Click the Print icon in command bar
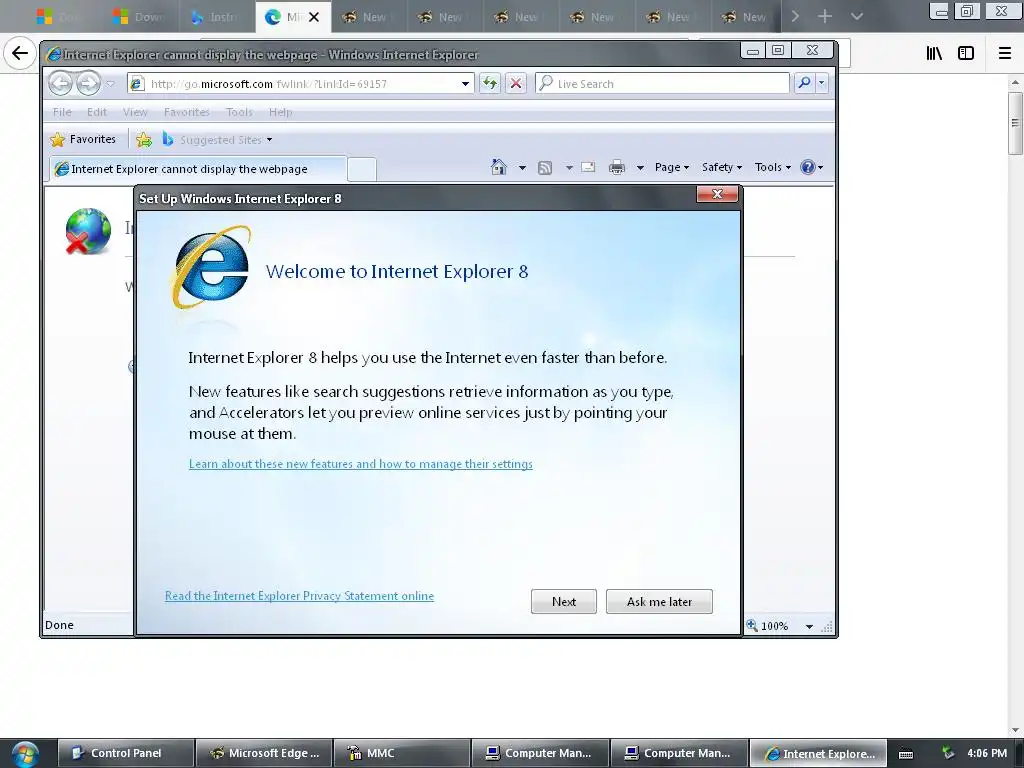 [x=616, y=168]
